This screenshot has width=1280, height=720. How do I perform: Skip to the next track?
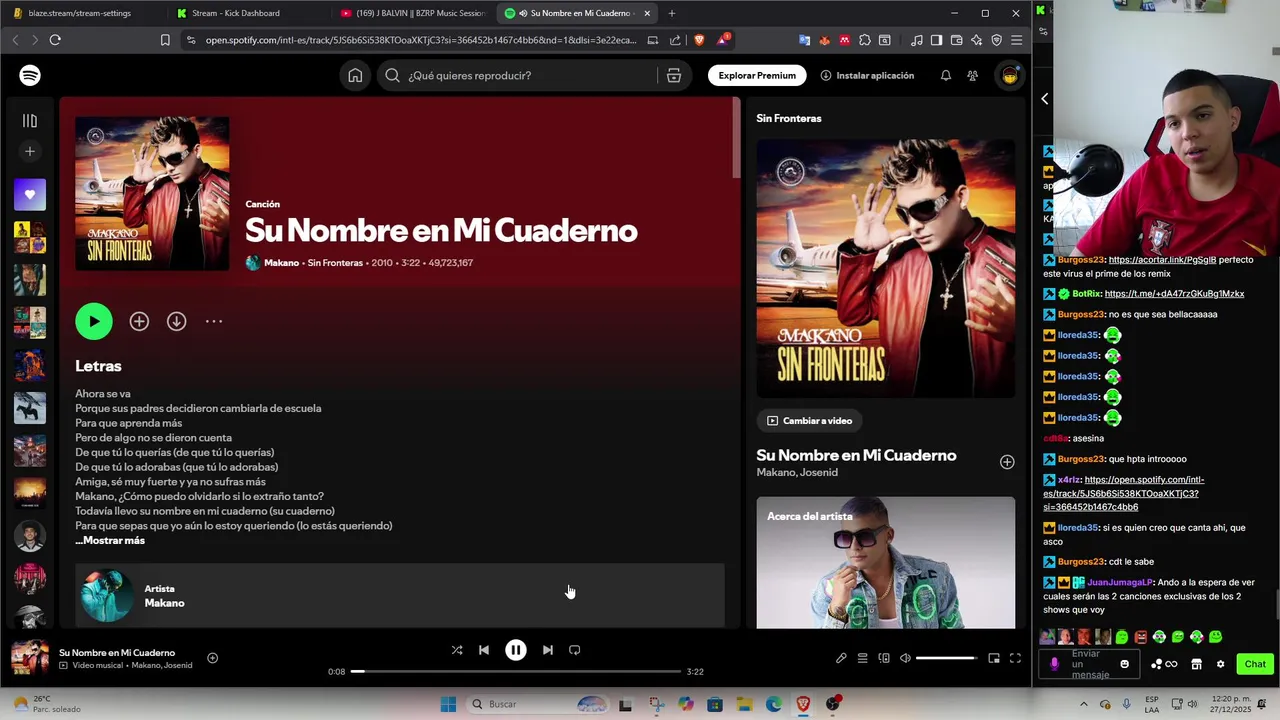click(547, 650)
